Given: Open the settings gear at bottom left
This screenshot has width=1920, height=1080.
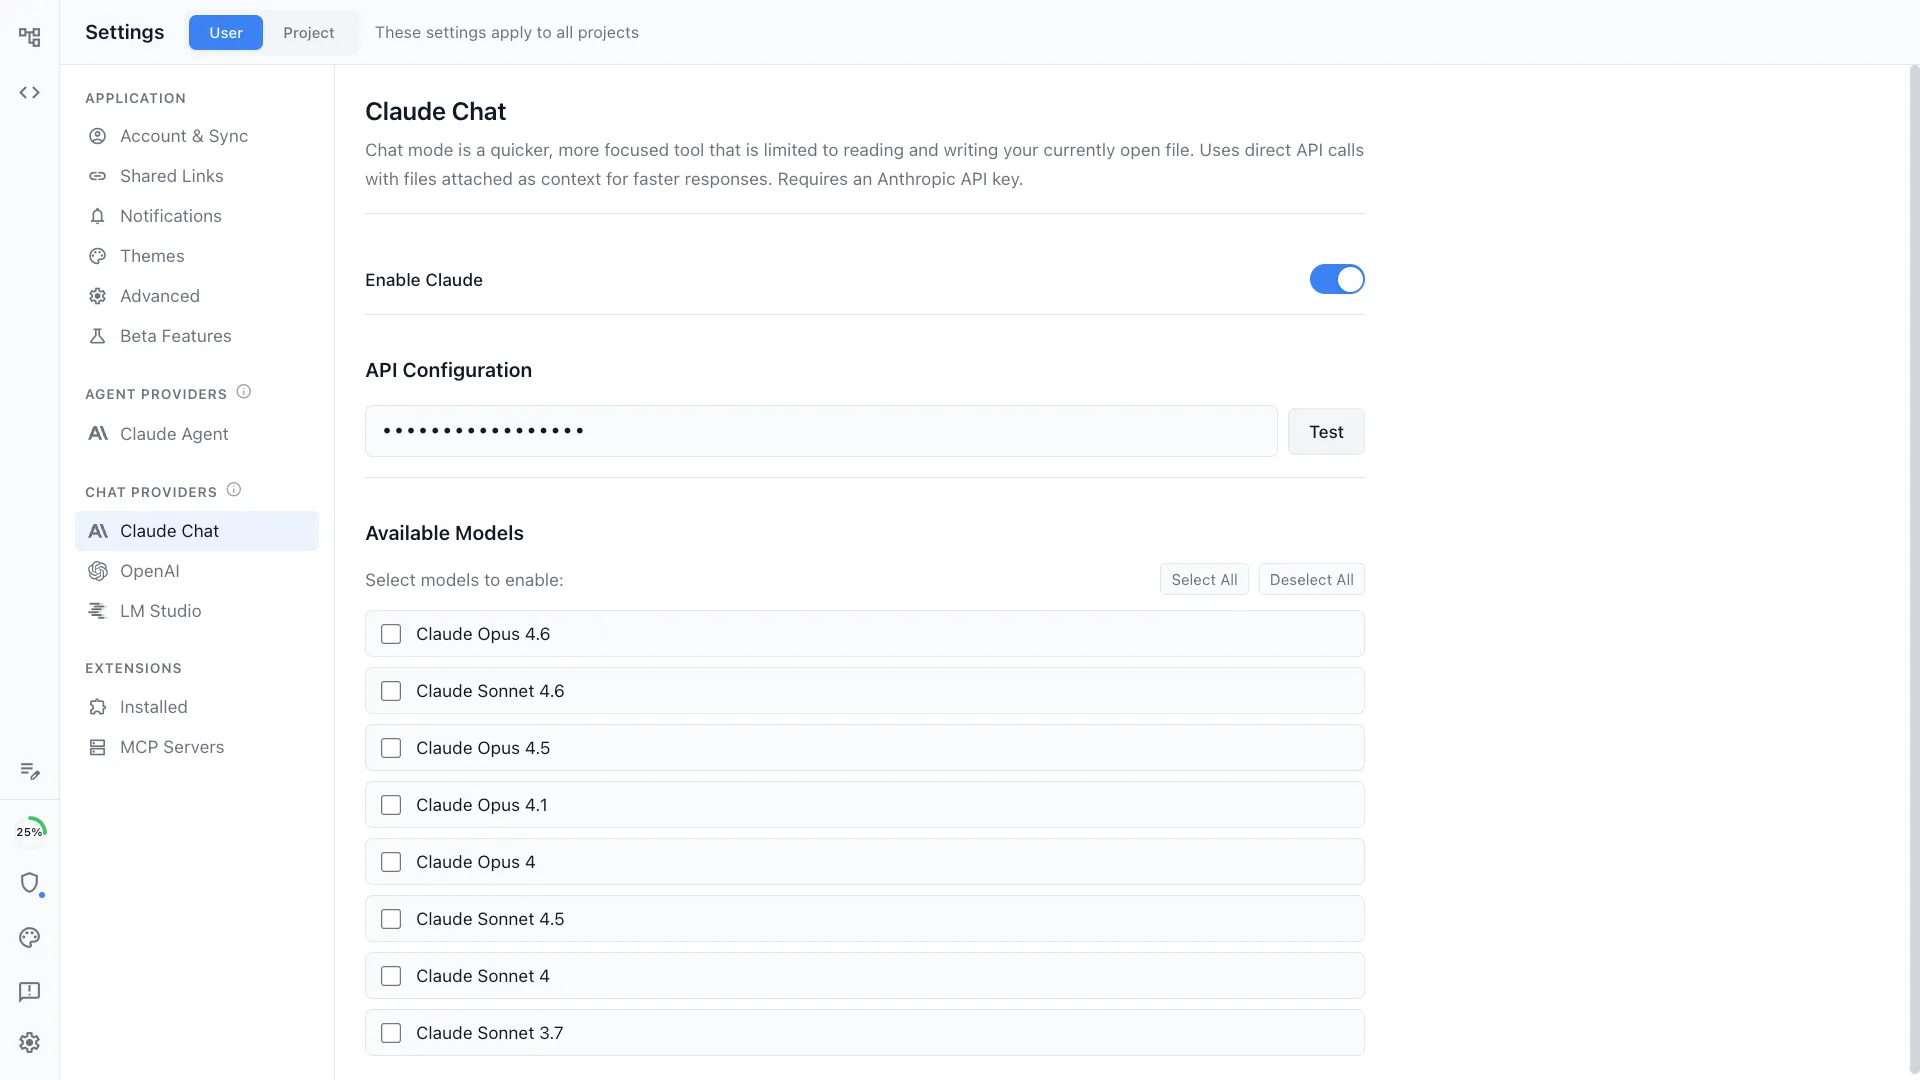Looking at the screenshot, I should point(30,1043).
